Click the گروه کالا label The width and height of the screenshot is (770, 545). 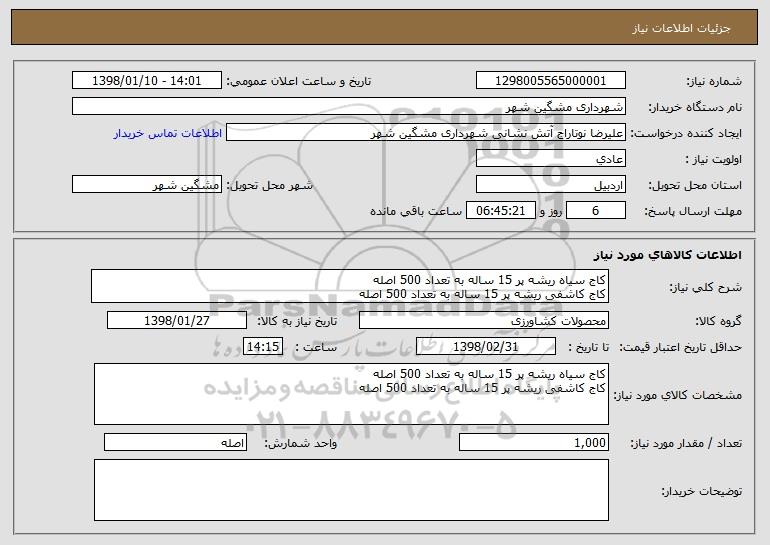click(718, 321)
